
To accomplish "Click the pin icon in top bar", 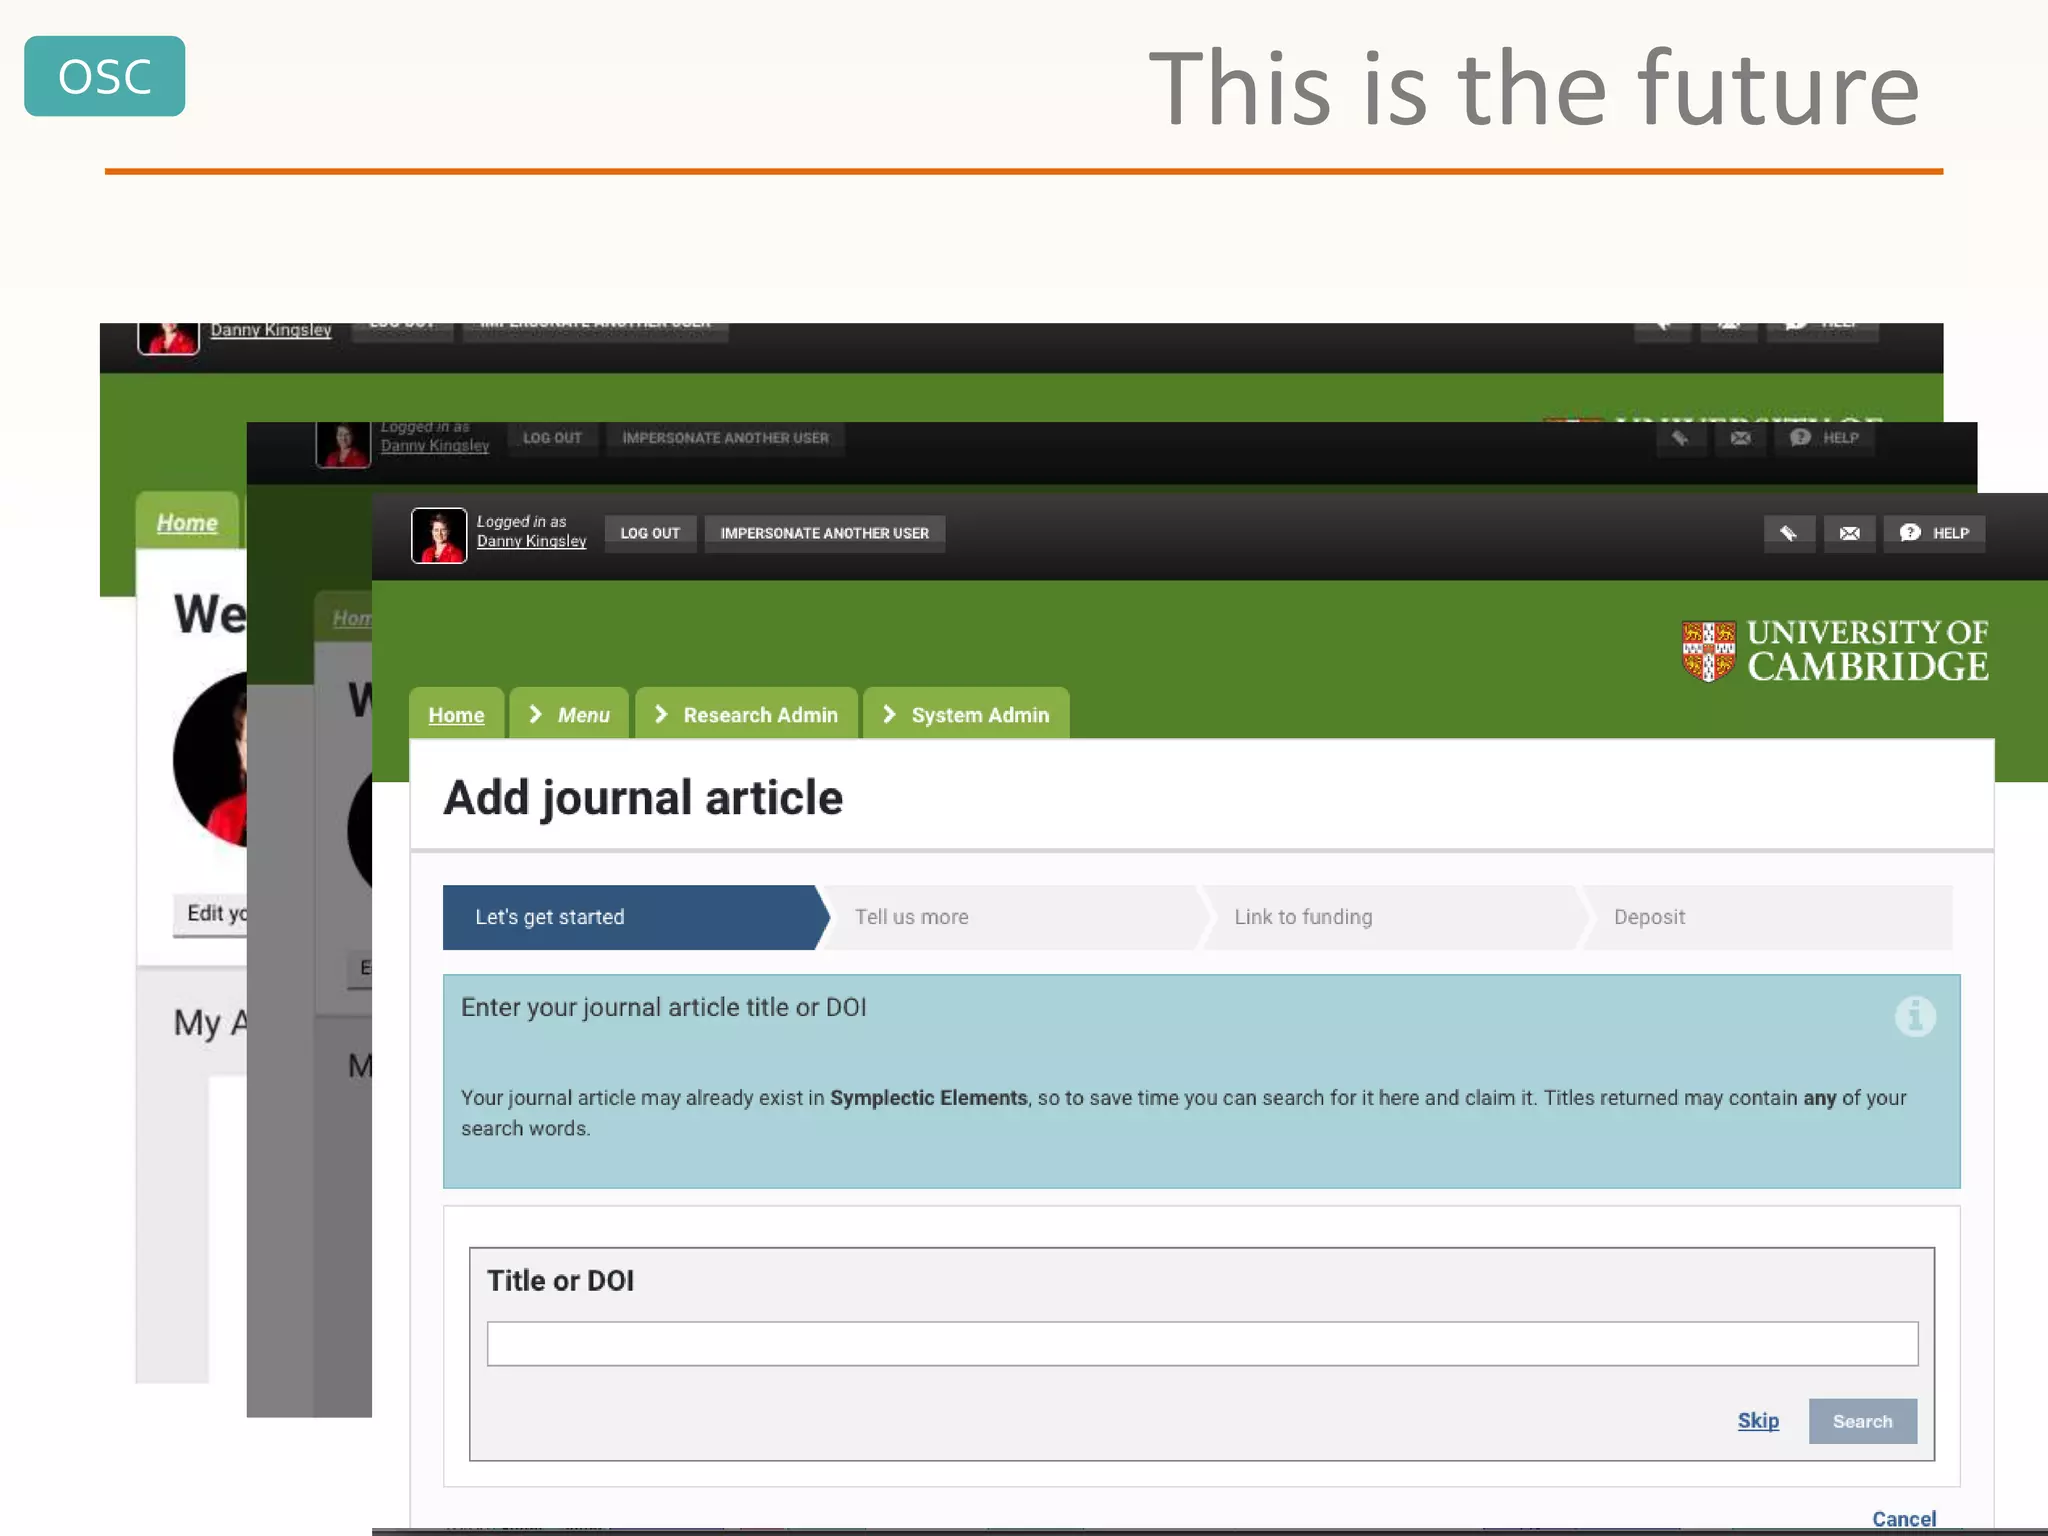I will pyautogui.click(x=1788, y=533).
